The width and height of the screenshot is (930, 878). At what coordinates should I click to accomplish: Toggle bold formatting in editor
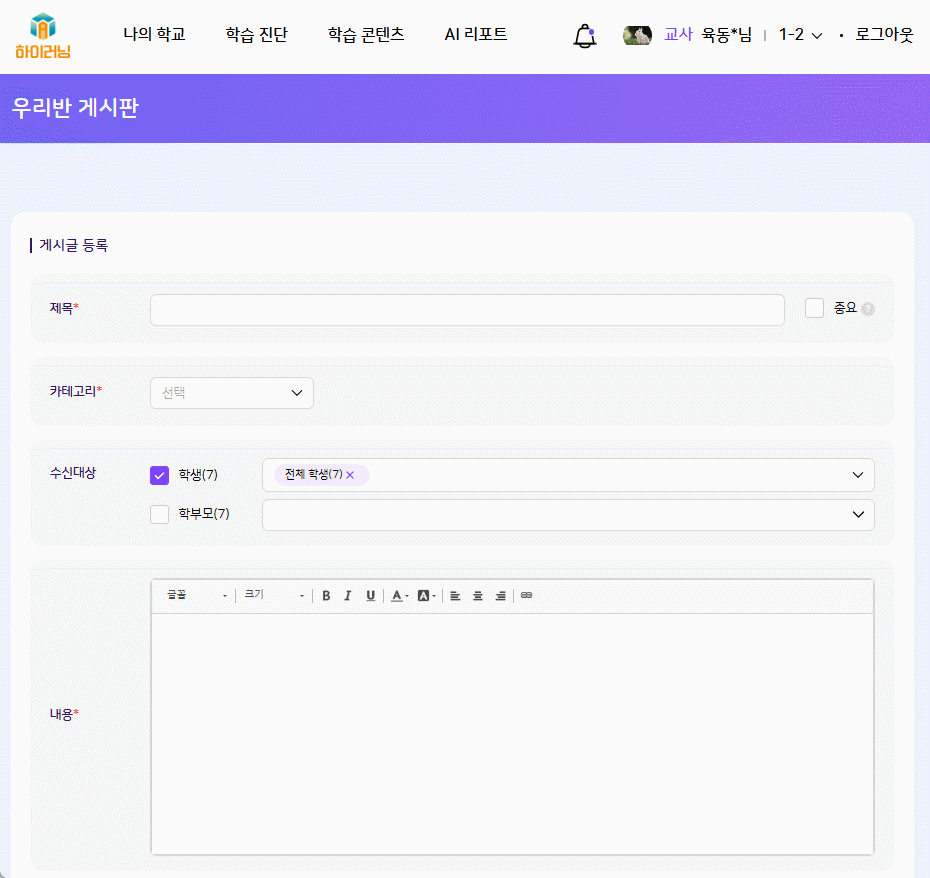[326, 596]
